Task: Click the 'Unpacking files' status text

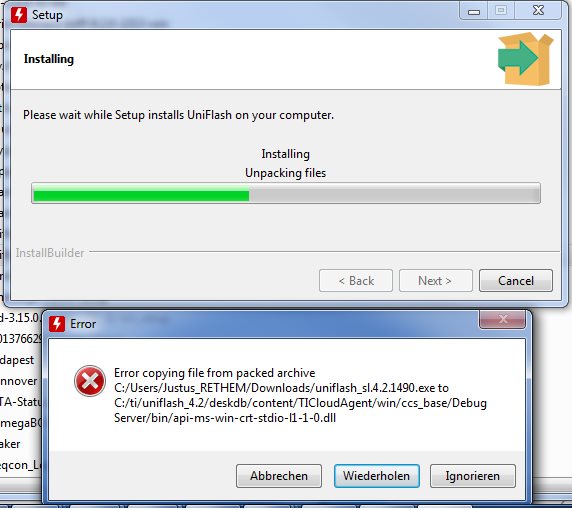Action: click(286, 173)
